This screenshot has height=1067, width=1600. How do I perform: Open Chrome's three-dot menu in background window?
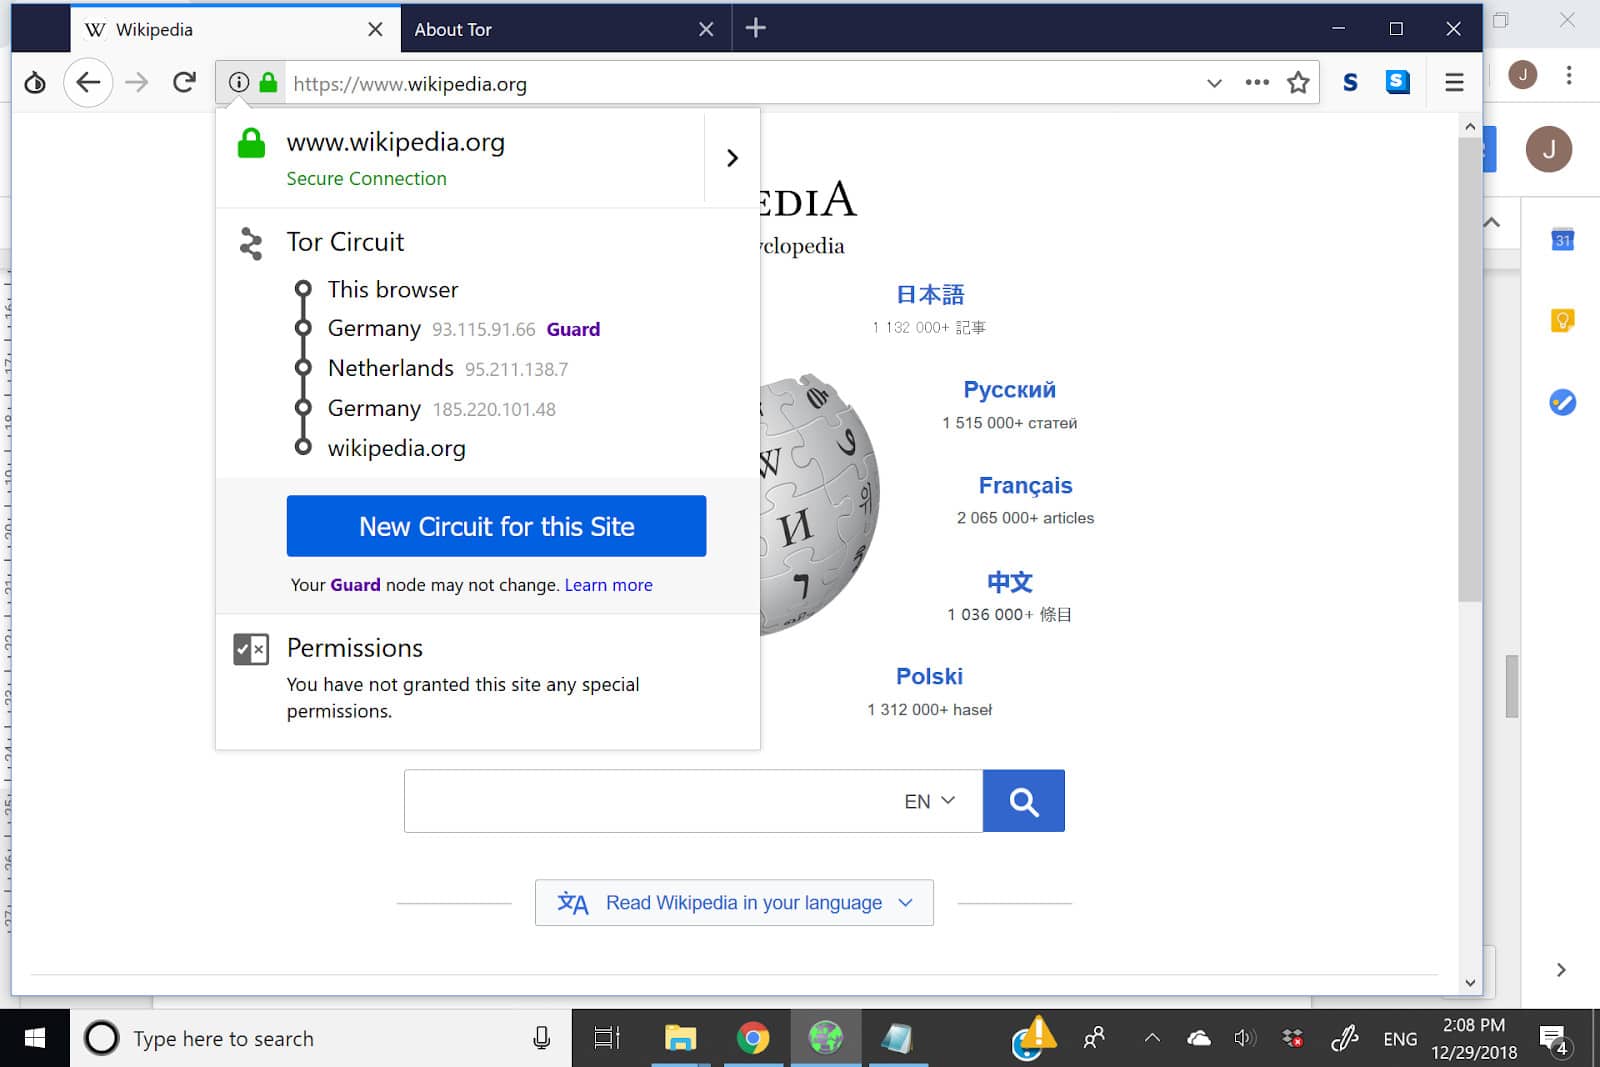(x=1569, y=74)
